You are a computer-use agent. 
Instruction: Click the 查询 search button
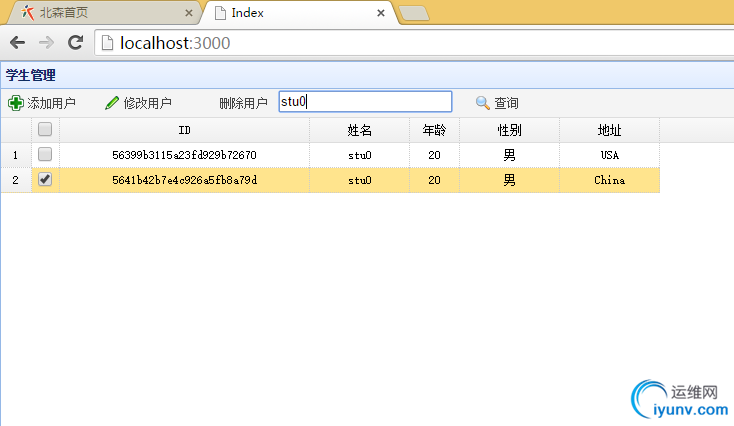(x=497, y=103)
